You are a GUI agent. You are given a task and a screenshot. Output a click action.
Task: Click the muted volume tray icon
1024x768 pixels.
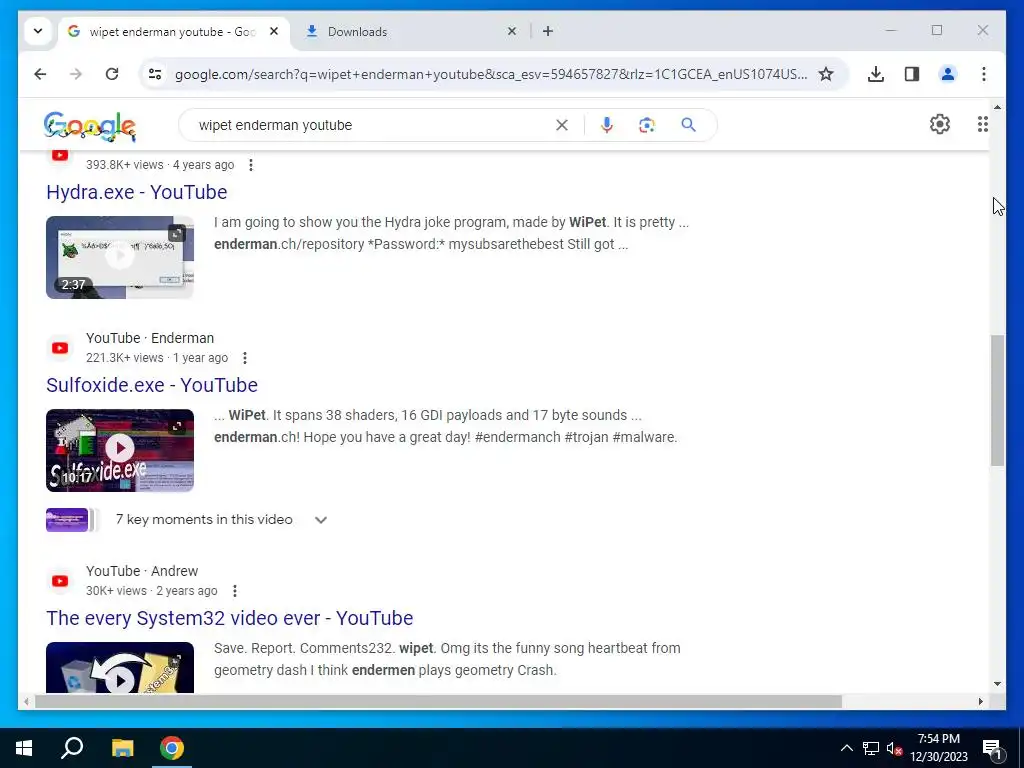pos(895,748)
